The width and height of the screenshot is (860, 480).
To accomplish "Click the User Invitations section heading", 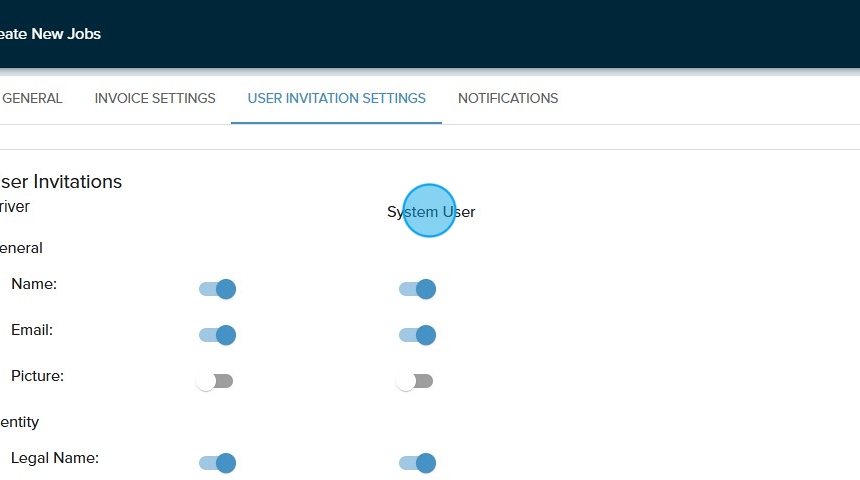I will 60,182.
